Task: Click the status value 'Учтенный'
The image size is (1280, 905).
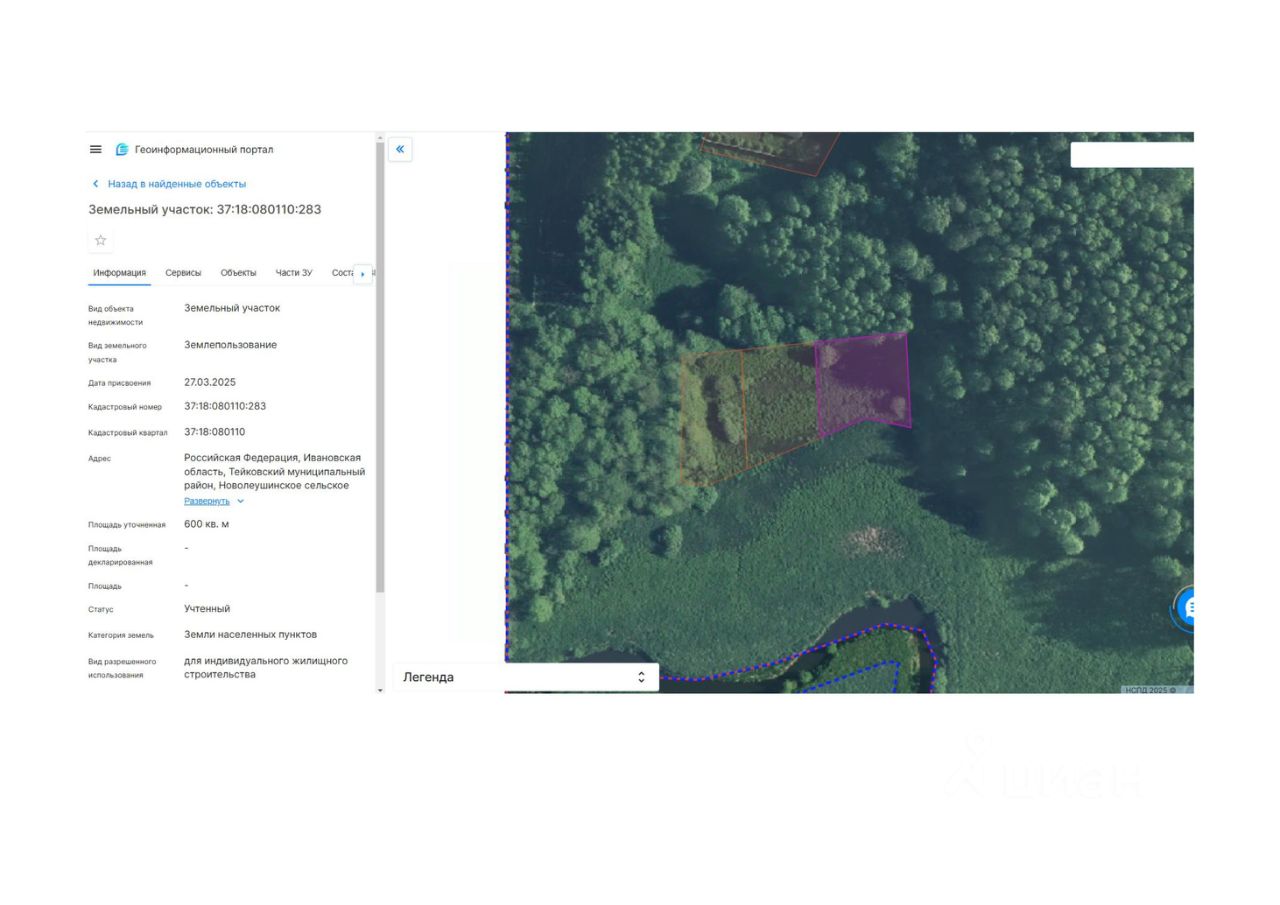Action: [207, 608]
